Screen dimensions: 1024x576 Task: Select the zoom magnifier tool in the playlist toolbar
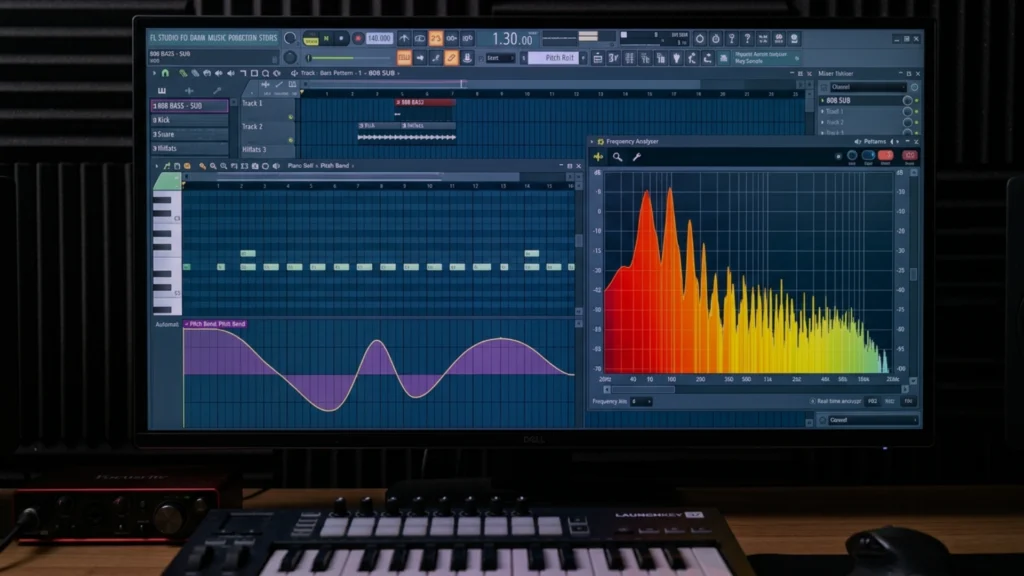pyautogui.click(x=265, y=73)
